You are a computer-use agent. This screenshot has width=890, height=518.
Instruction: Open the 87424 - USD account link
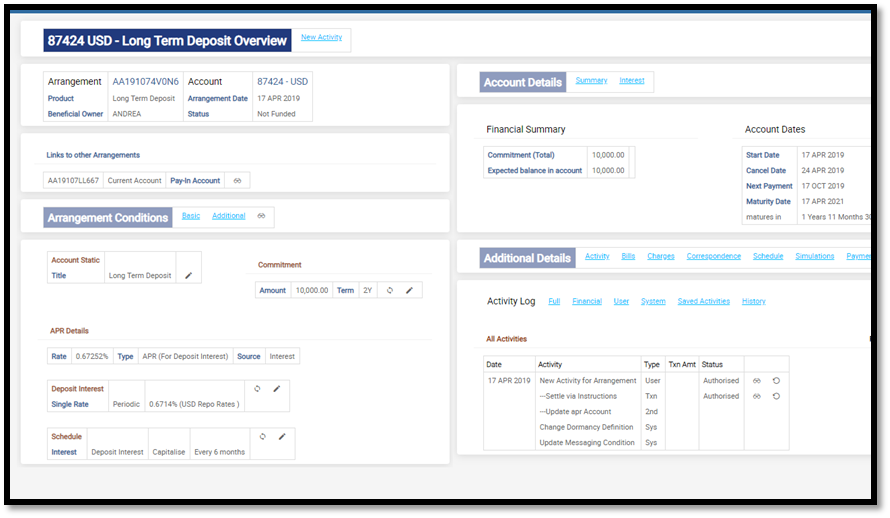(x=283, y=81)
